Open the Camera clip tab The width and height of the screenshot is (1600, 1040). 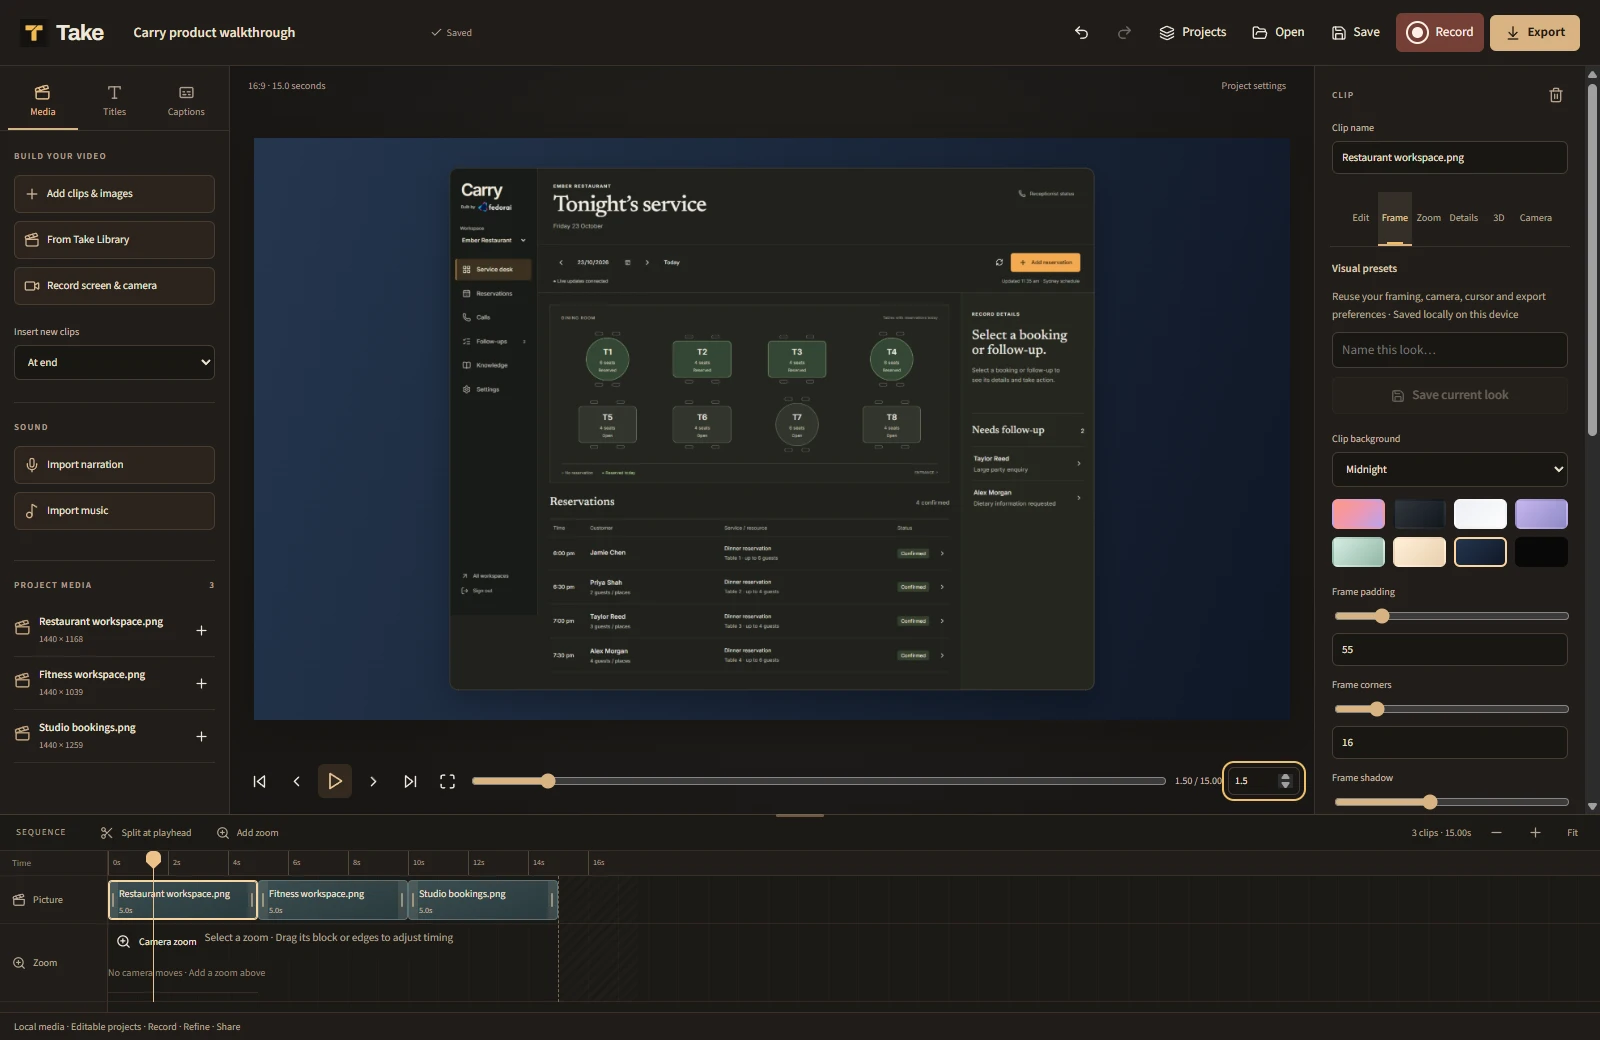pos(1535,218)
